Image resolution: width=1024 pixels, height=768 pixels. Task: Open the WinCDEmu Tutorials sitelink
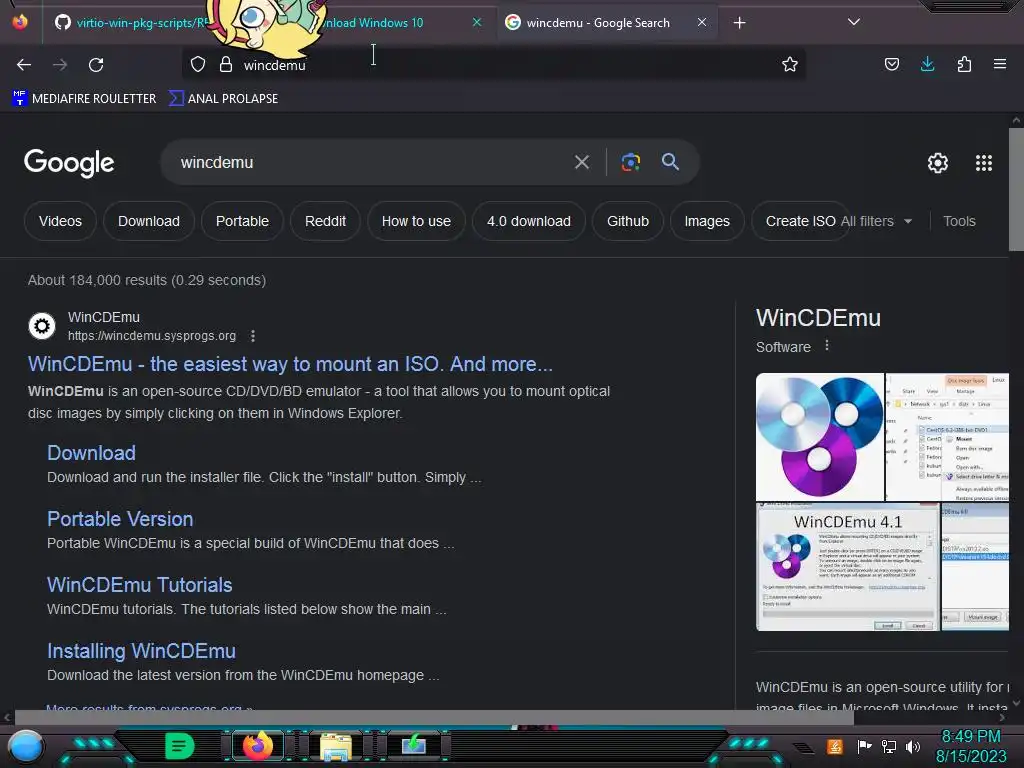click(140, 584)
